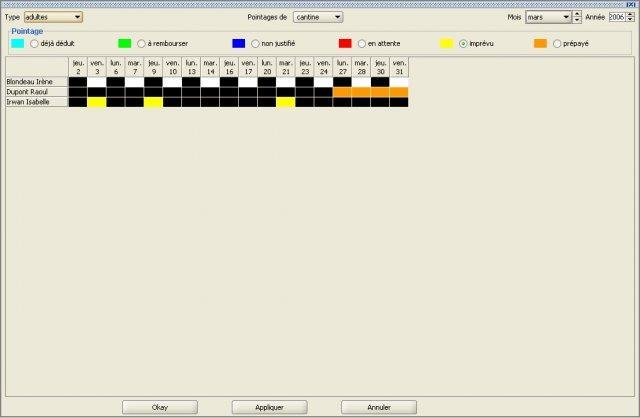Click the 'lun. 13' column header
The image size is (640, 418).
click(191, 67)
